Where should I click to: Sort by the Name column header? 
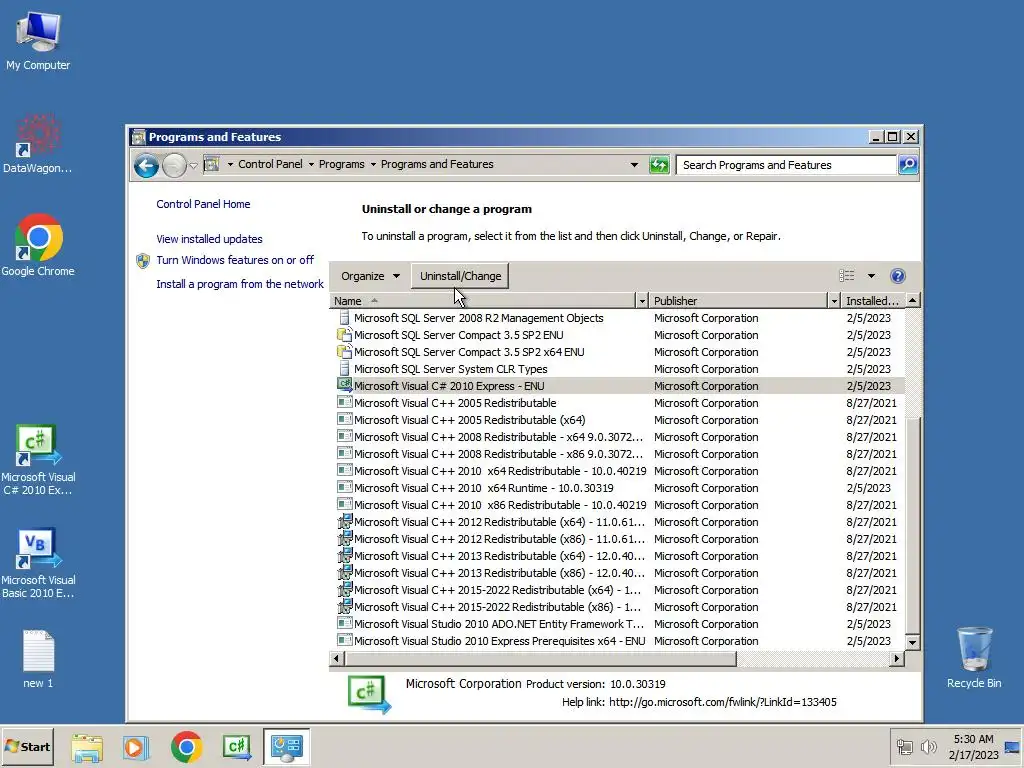(483, 300)
